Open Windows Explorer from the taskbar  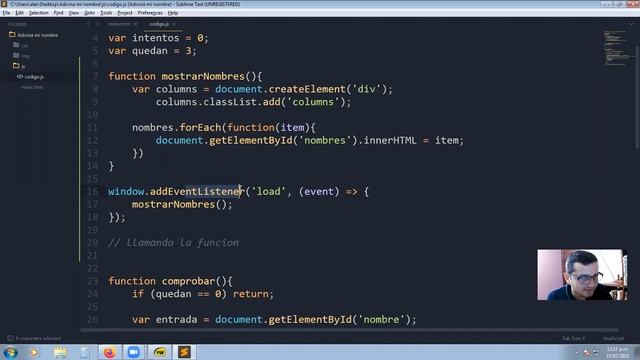60,352
